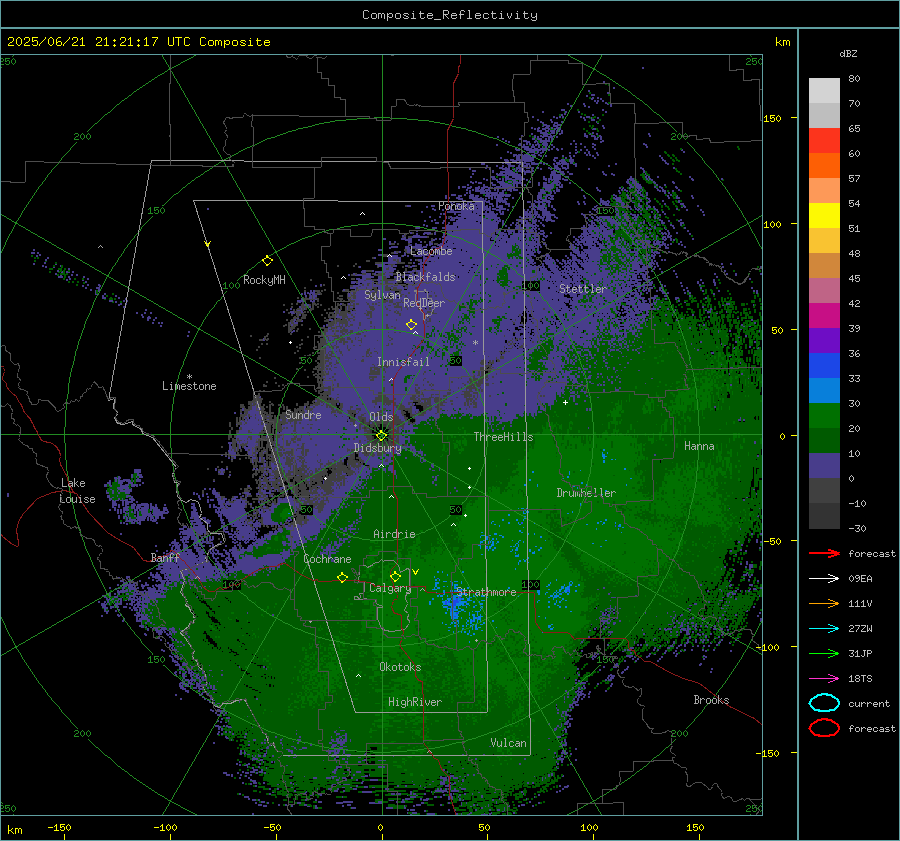
Task: Click the RockyMH label
Action: point(264,280)
